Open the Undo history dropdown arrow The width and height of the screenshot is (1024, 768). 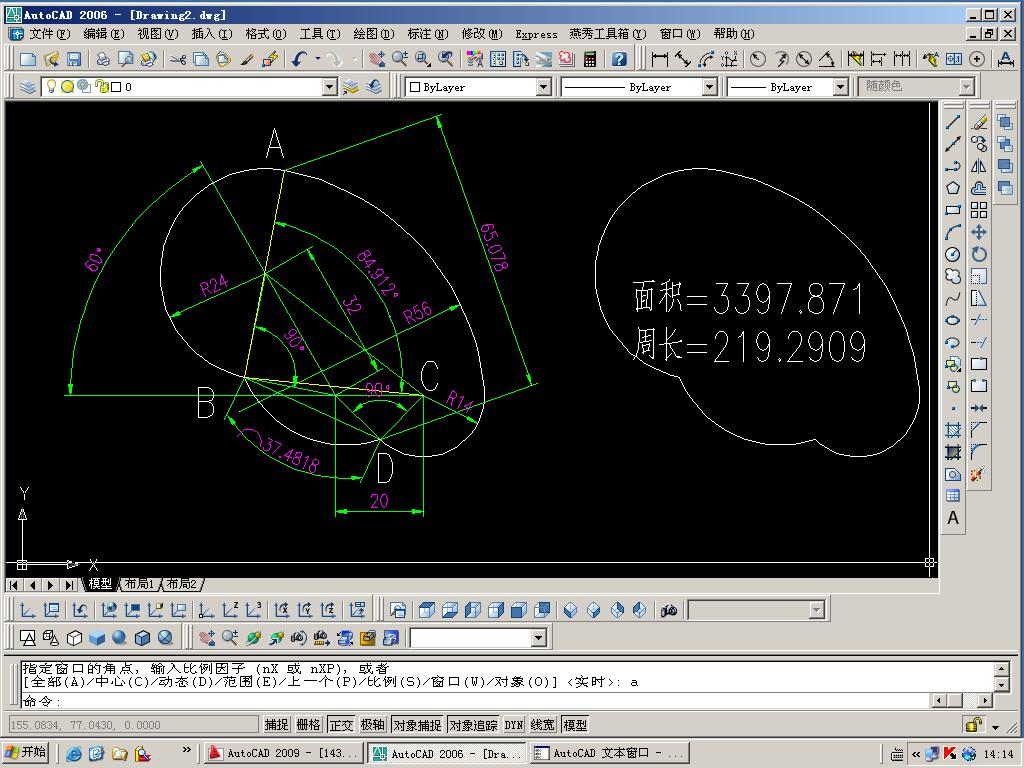[317, 59]
